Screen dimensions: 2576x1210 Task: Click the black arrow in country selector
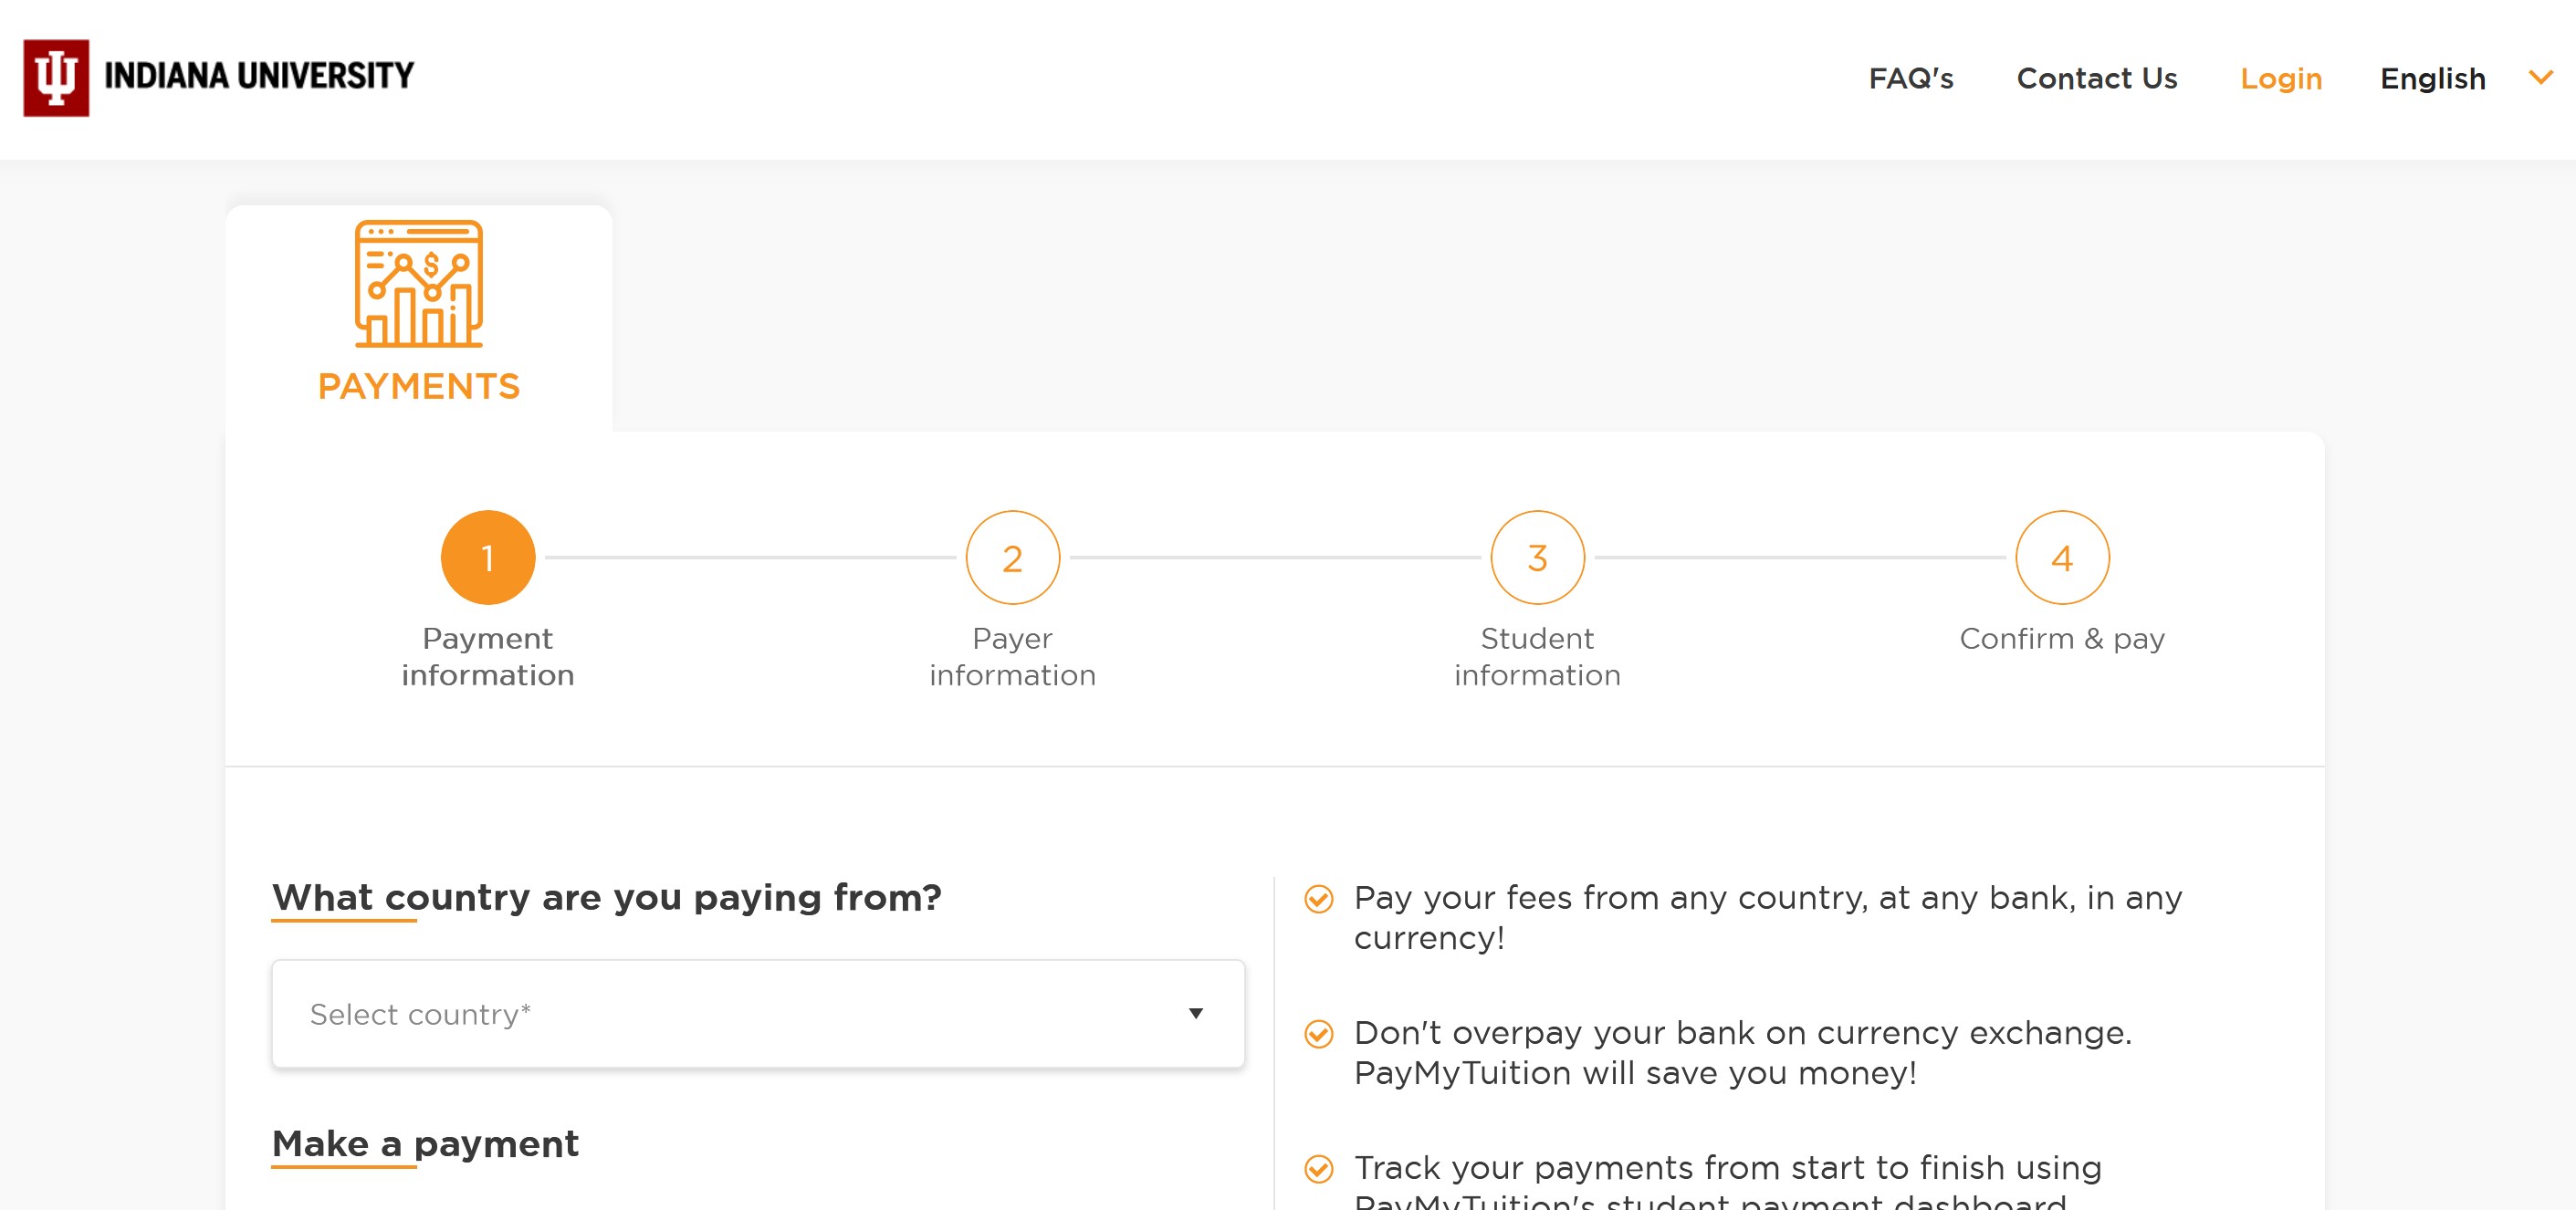1195,1014
